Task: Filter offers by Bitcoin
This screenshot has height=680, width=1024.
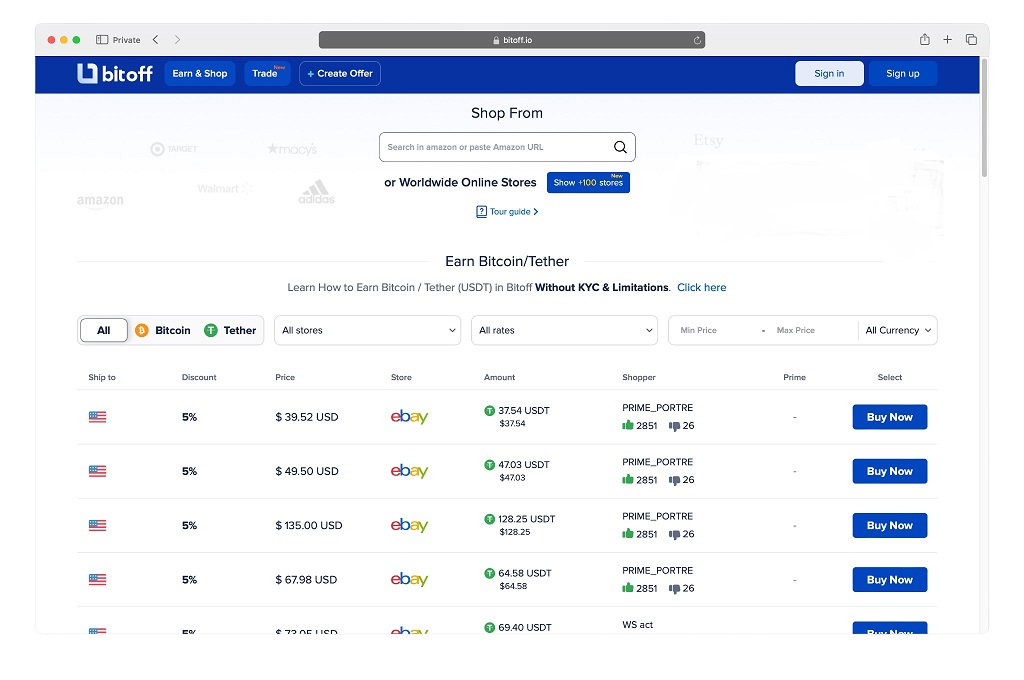Action: (163, 330)
